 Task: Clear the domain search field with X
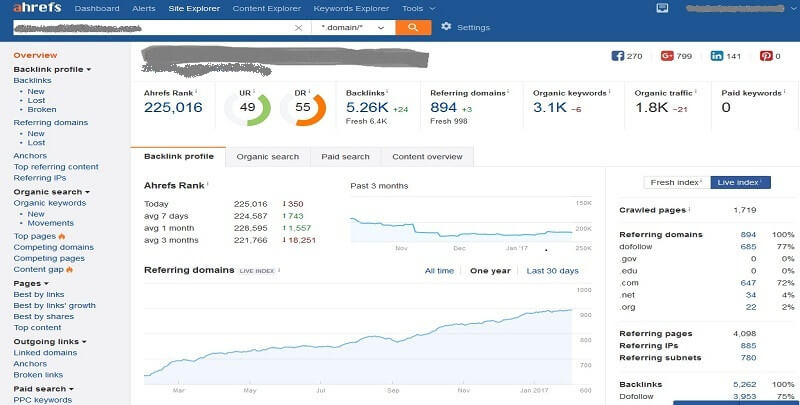pos(299,28)
